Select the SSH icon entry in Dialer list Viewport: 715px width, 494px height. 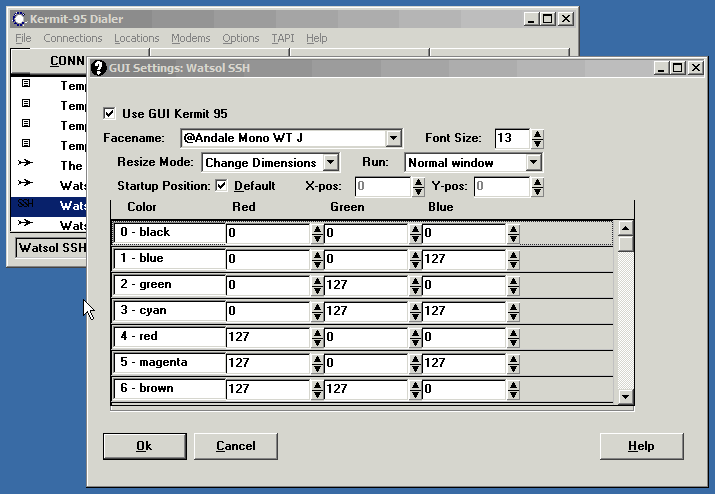pyautogui.click(x=26, y=203)
